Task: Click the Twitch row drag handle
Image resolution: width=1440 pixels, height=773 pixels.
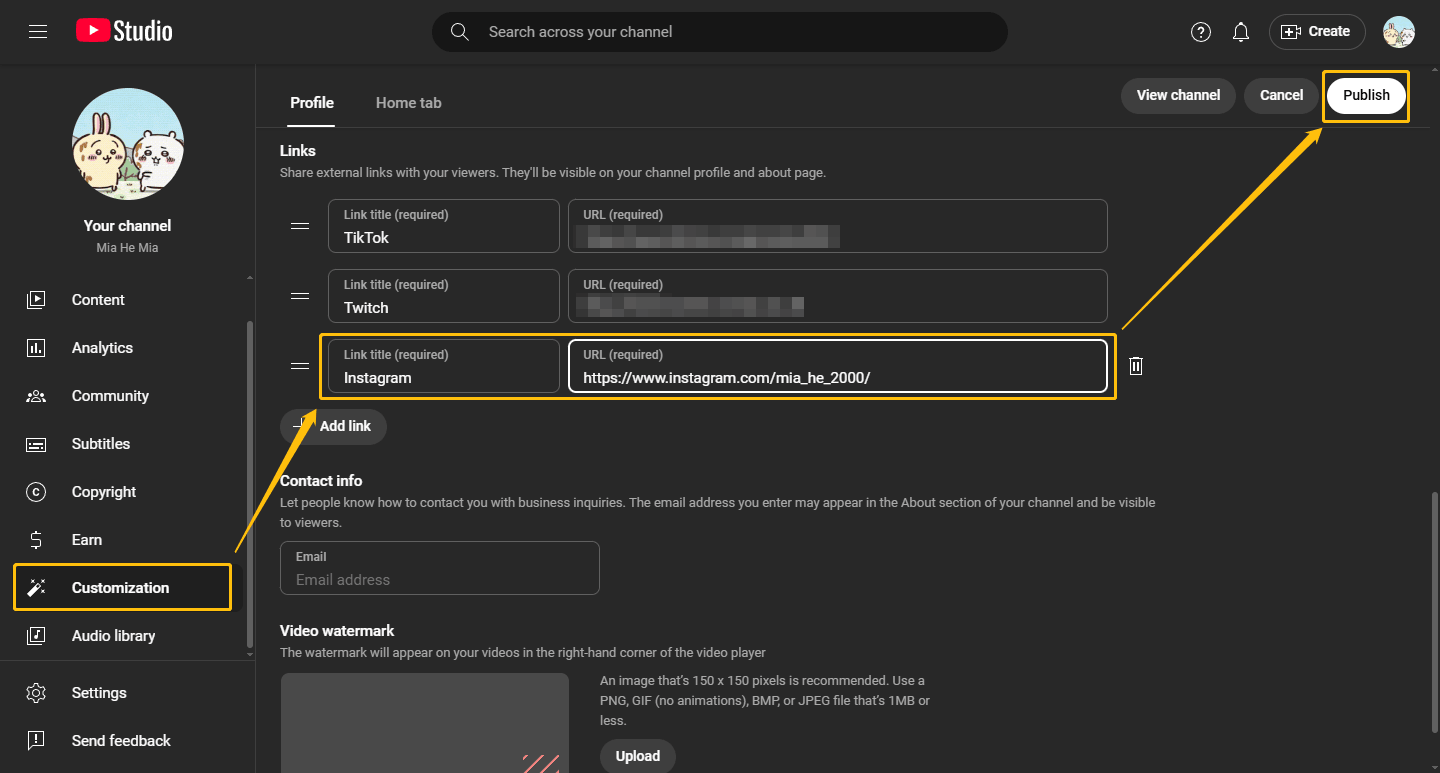Action: click(x=299, y=296)
